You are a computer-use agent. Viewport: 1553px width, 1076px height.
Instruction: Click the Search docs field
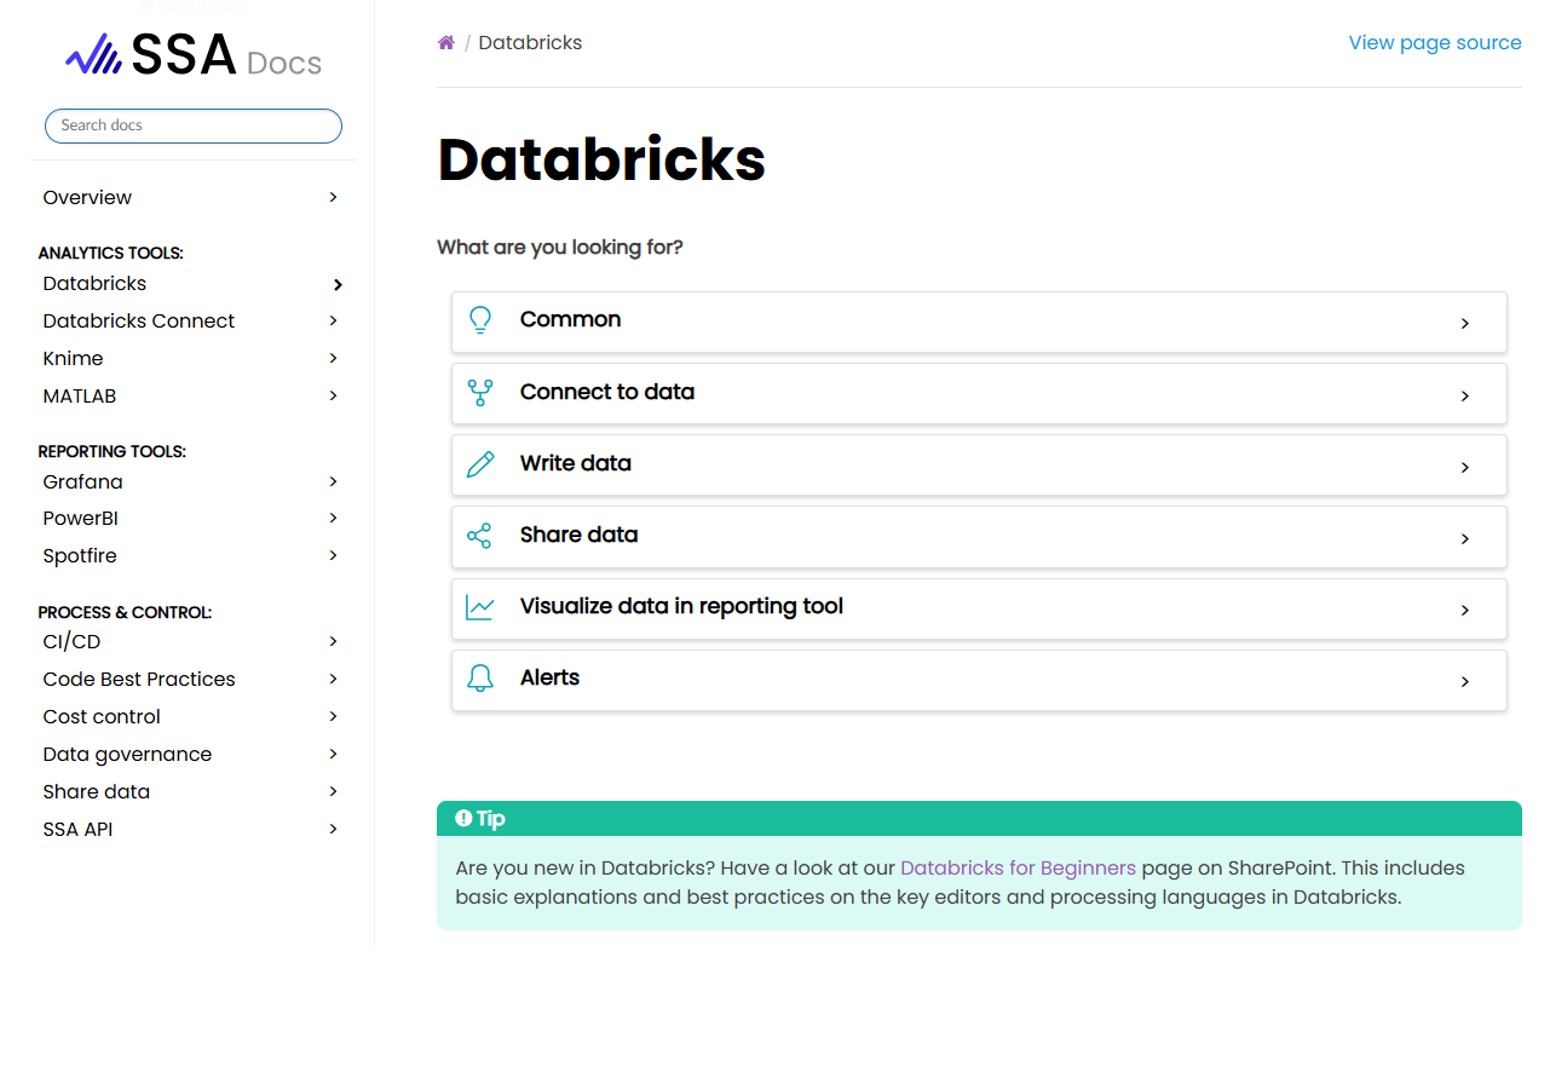coord(193,126)
